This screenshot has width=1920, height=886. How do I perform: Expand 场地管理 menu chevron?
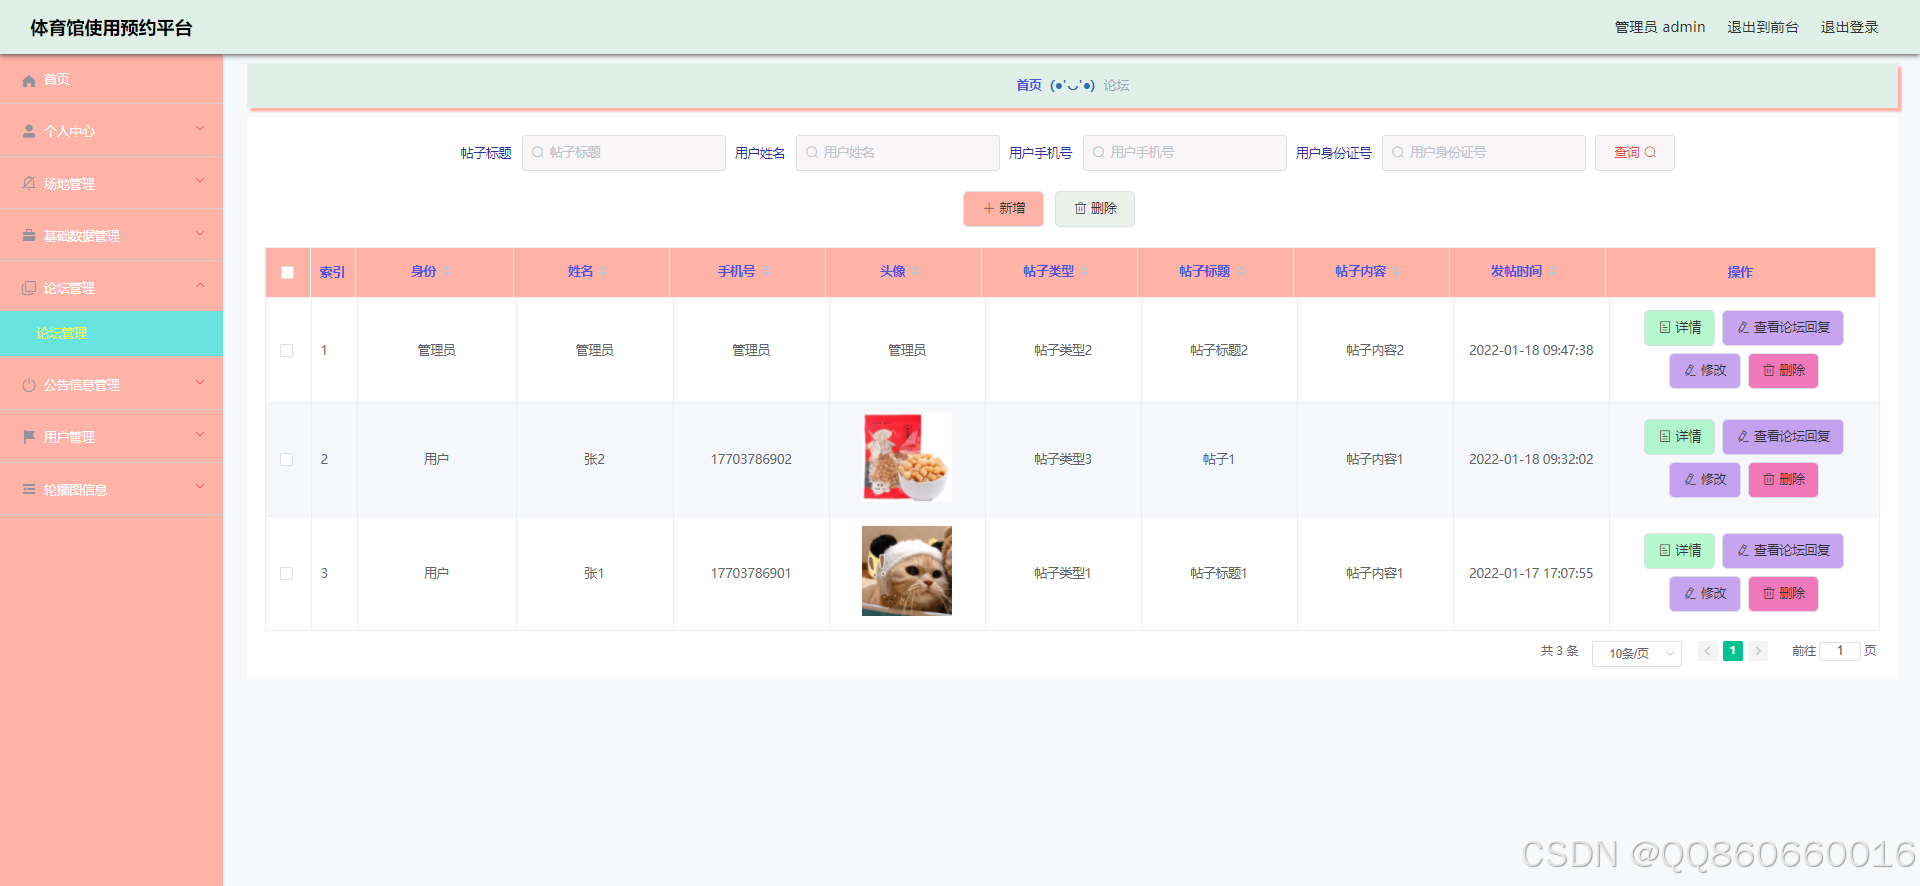(200, 181)
